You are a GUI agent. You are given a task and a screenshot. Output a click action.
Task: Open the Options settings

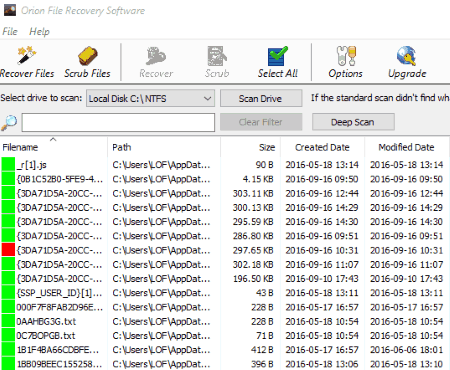345,63
